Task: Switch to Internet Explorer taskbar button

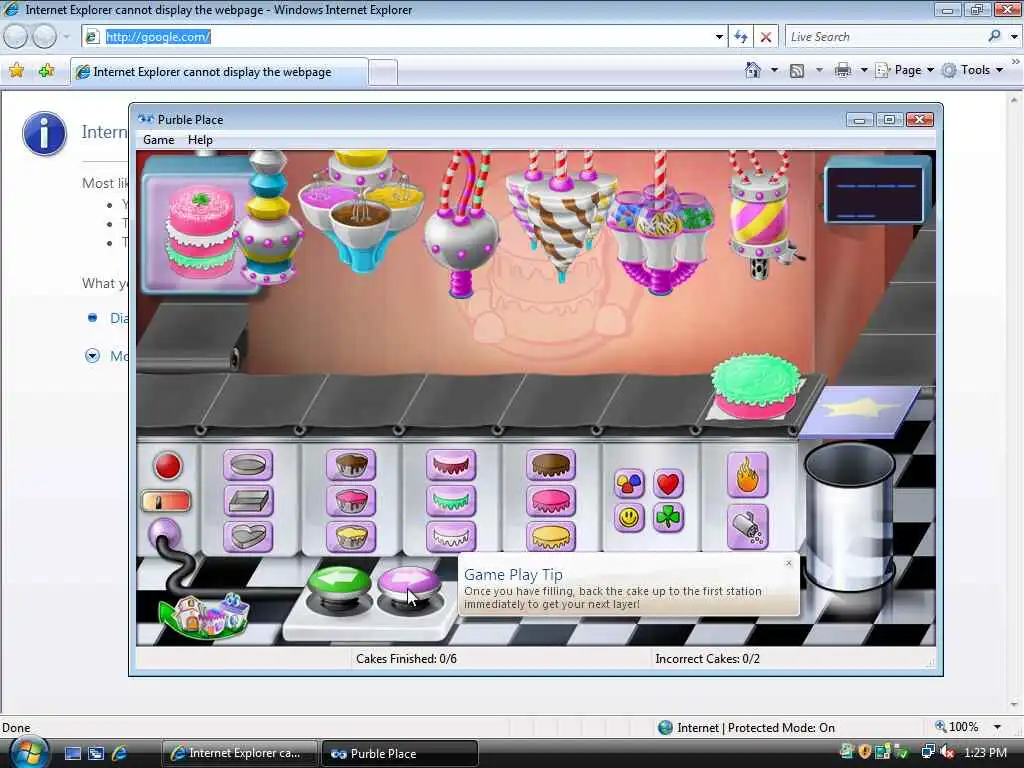Action: point(239,753)
